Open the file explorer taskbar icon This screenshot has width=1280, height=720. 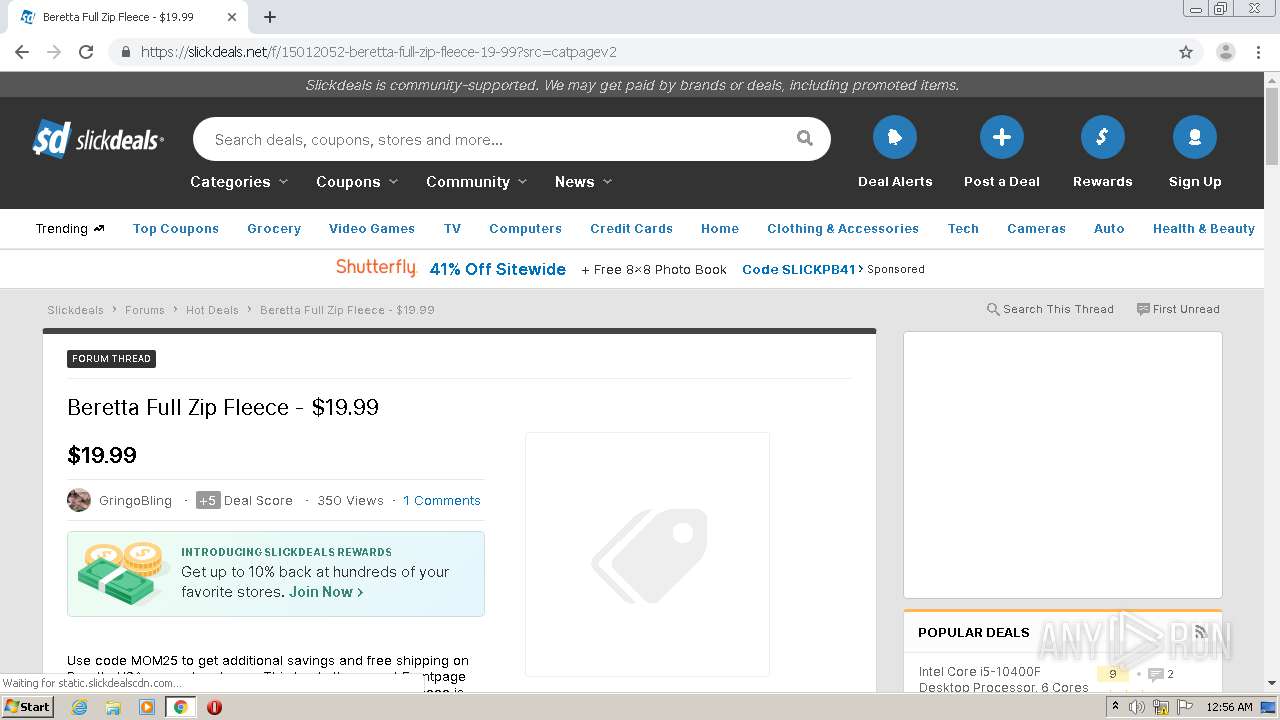tap(113, 707)
